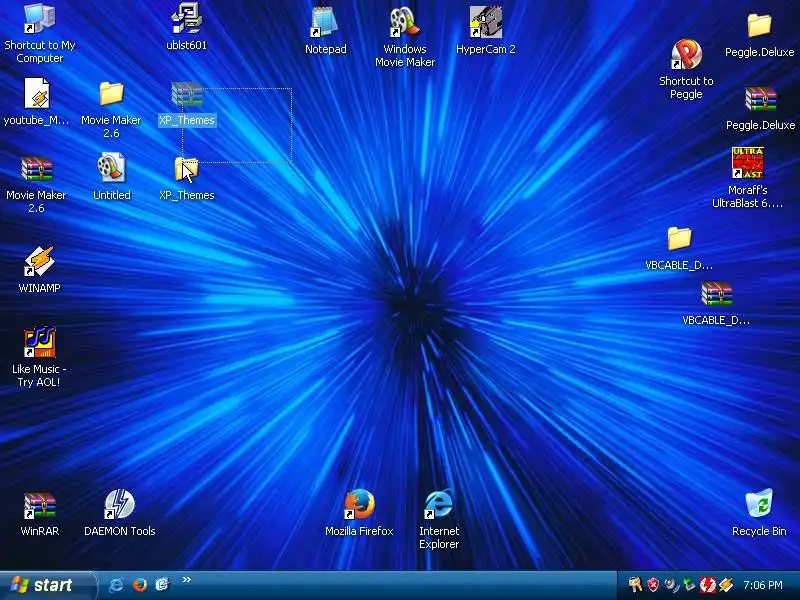Select the XP_Themes folder icon

point(187,169)
